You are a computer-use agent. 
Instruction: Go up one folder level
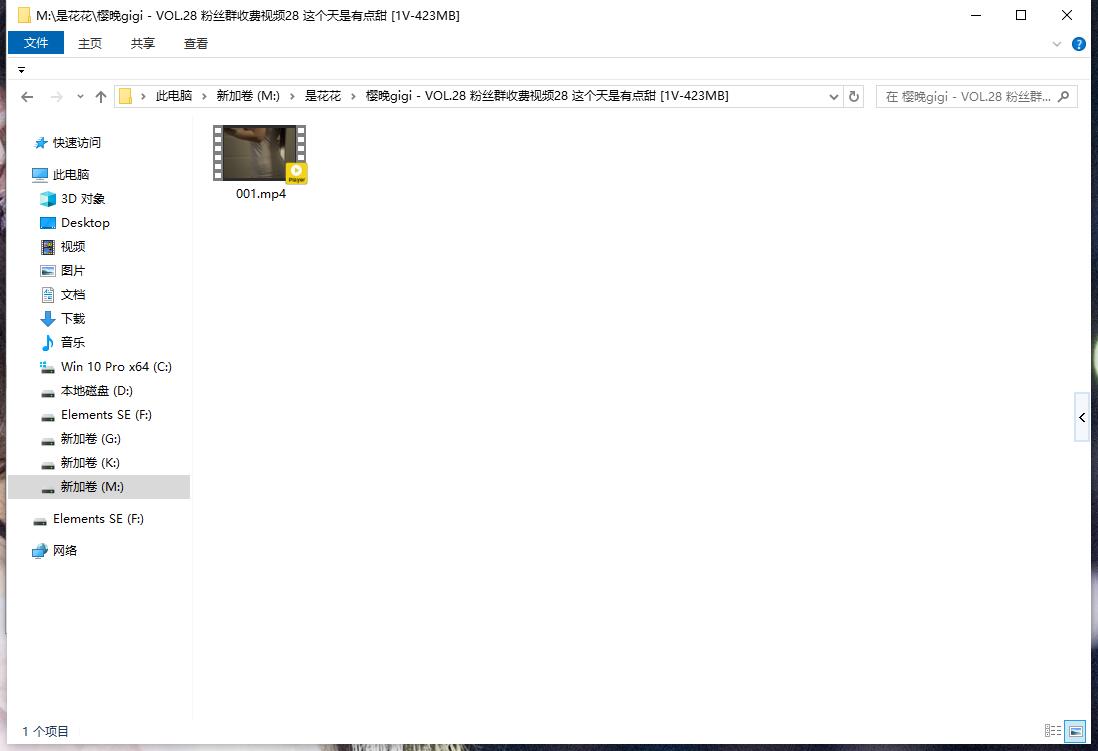101,97
